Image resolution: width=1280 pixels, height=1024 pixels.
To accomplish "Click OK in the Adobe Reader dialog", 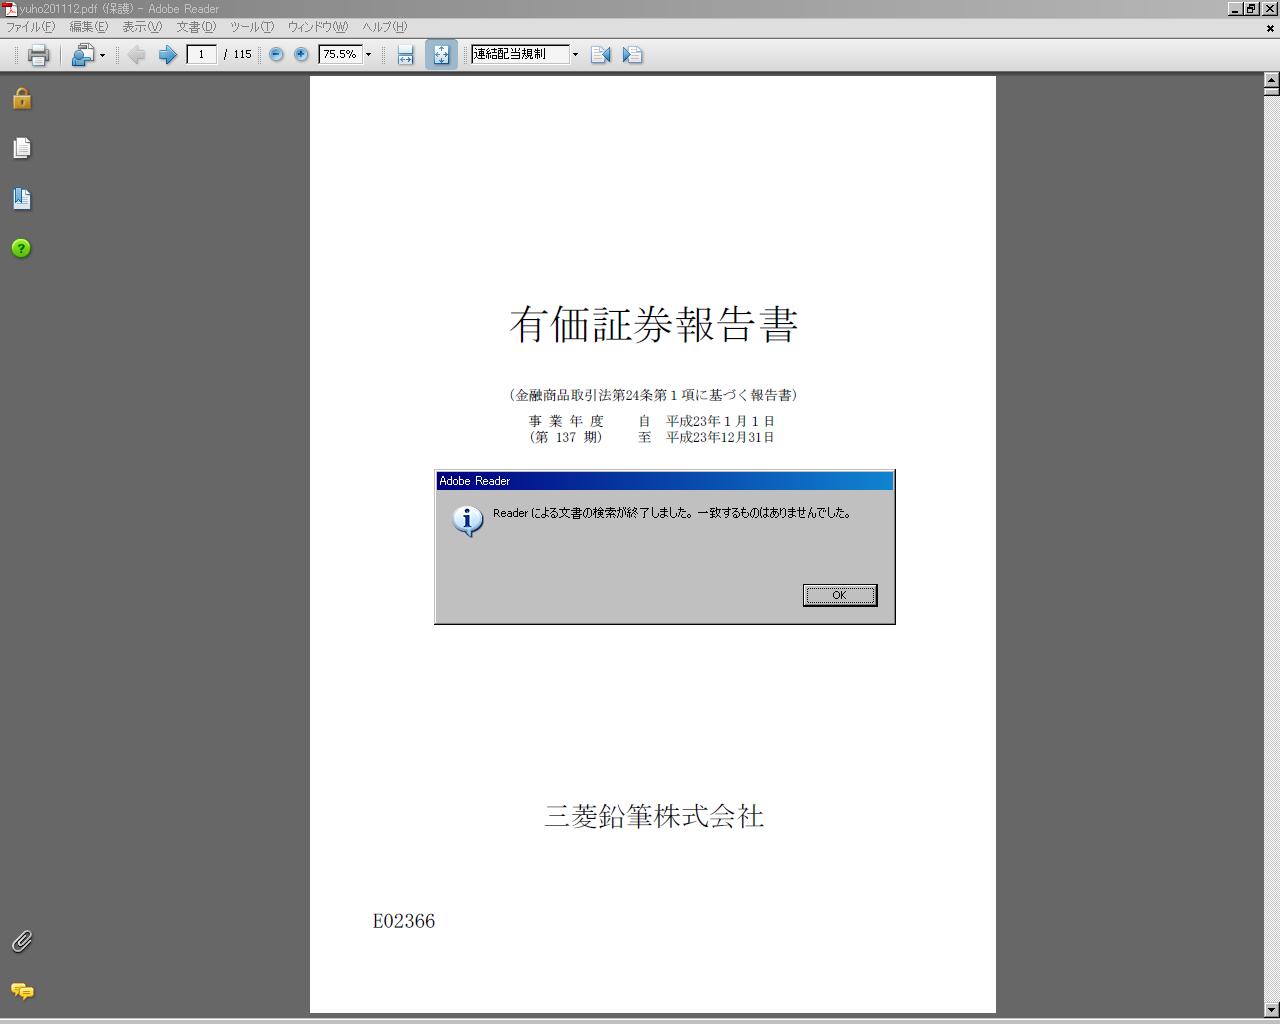I will (x=840, y=595).
